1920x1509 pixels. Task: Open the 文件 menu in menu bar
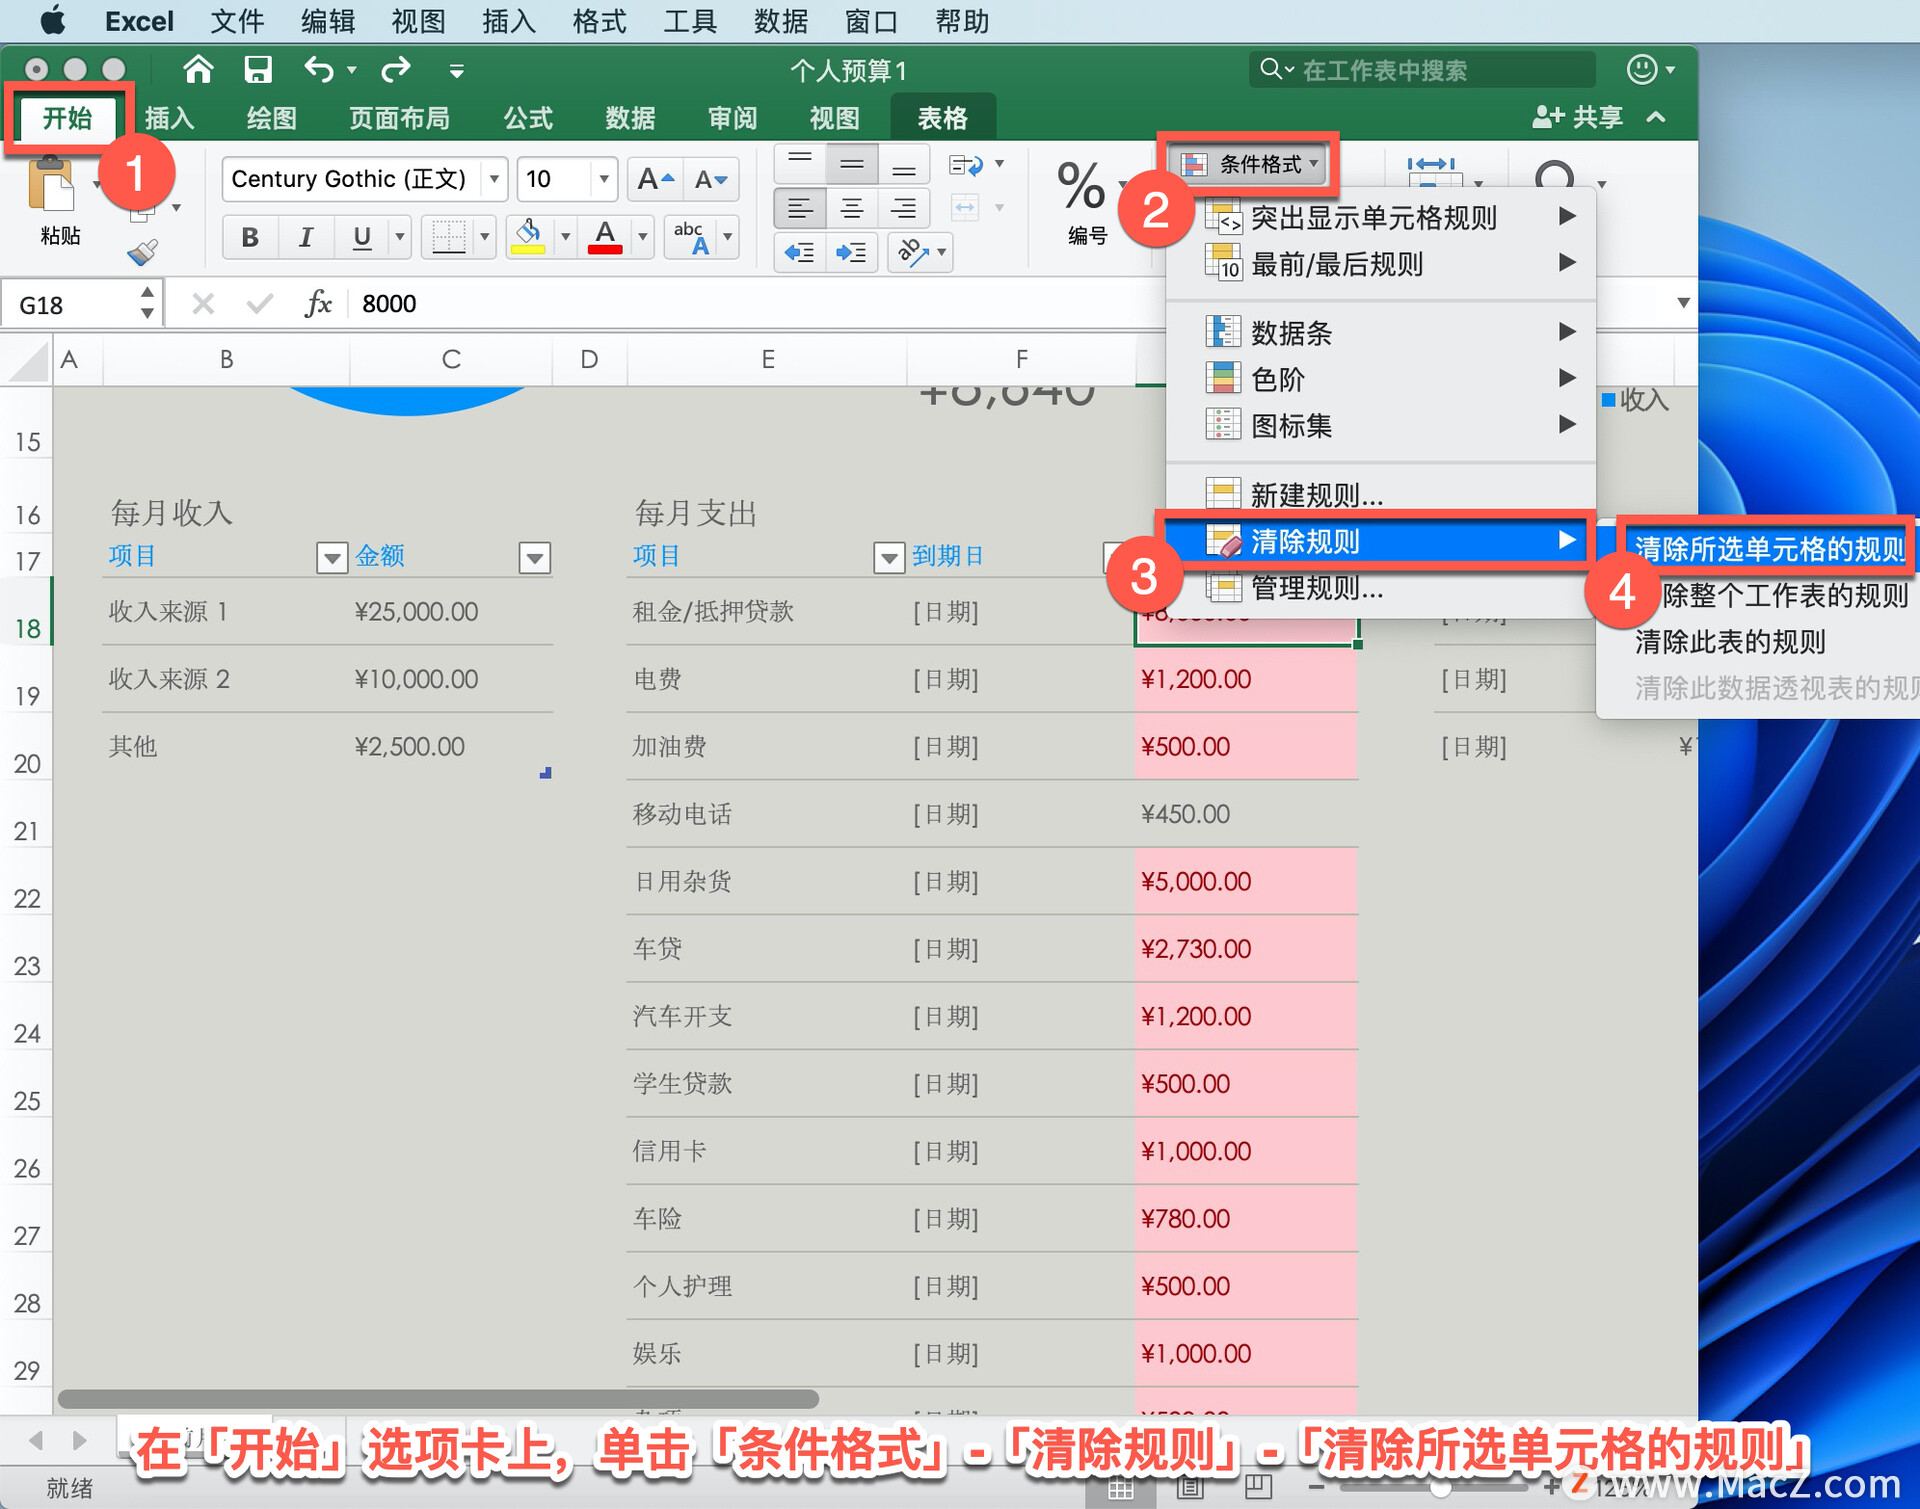click(237, 20)
